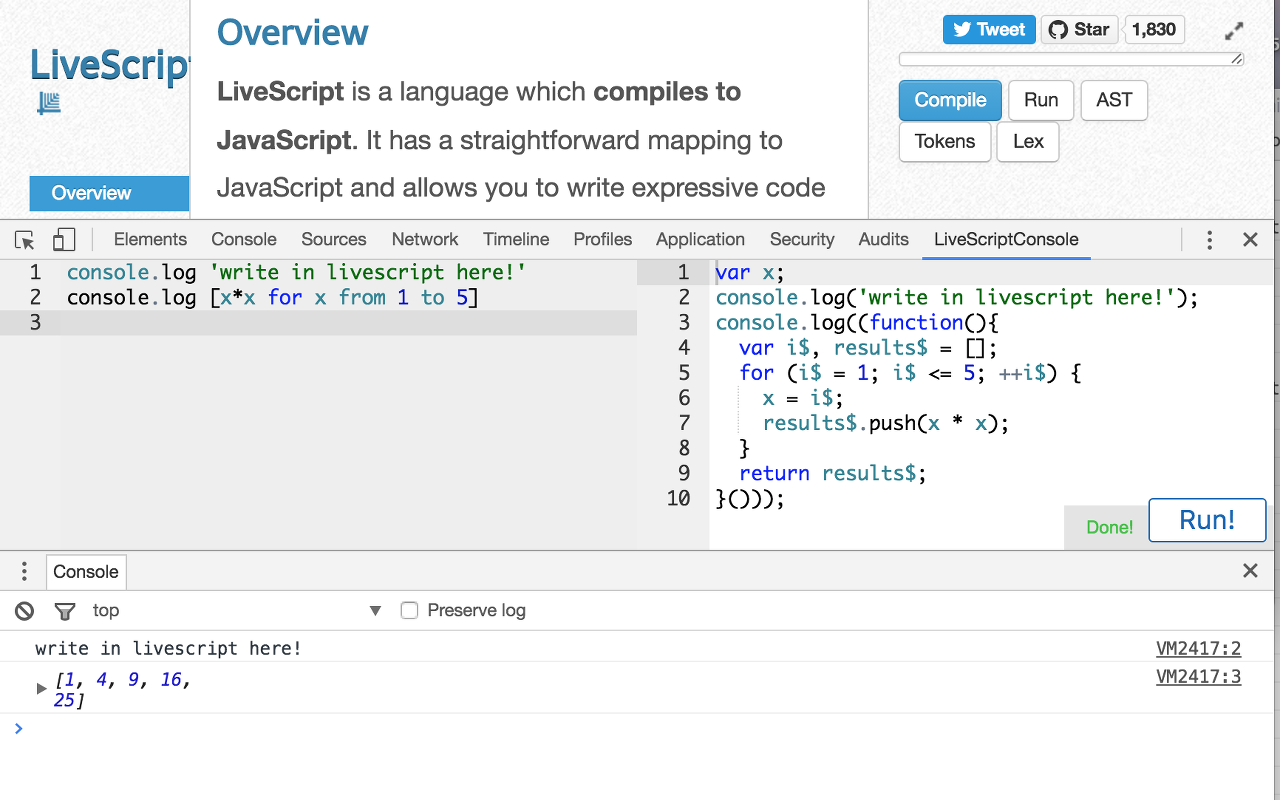Click line number 10 in the output gutter
Screen dimensions: 1280x800
click(x=678, y=498)
